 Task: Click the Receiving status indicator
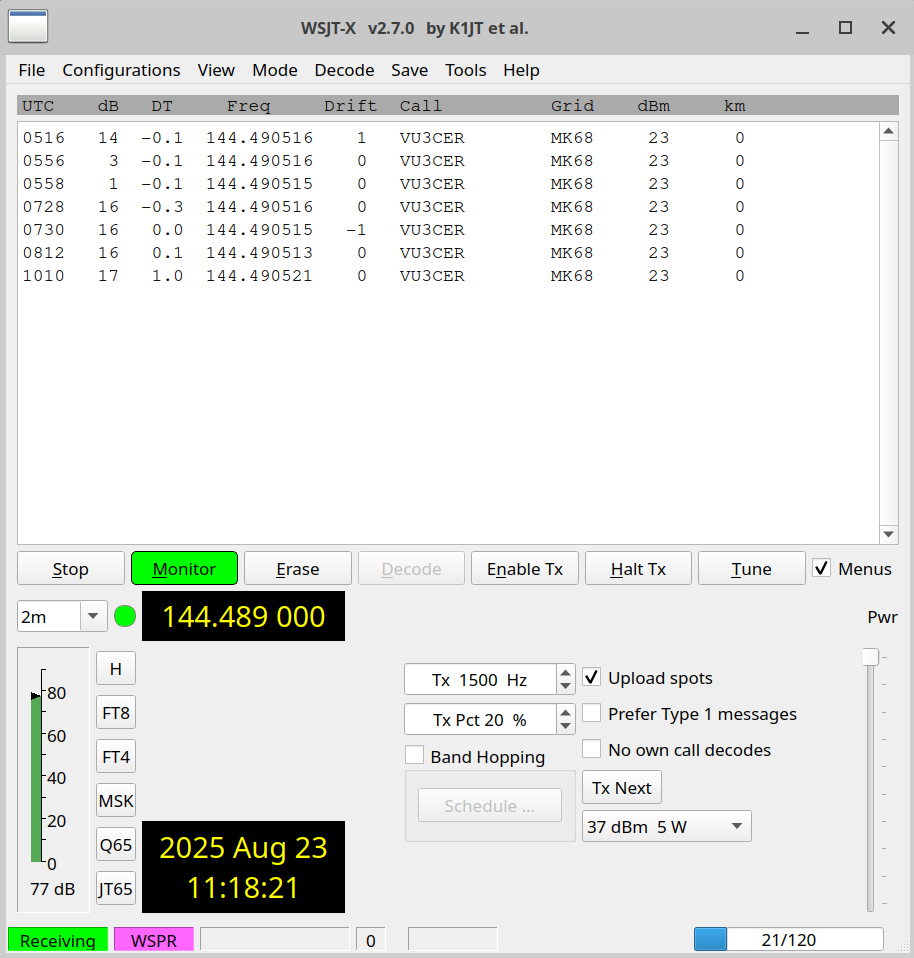pos(58,940)
